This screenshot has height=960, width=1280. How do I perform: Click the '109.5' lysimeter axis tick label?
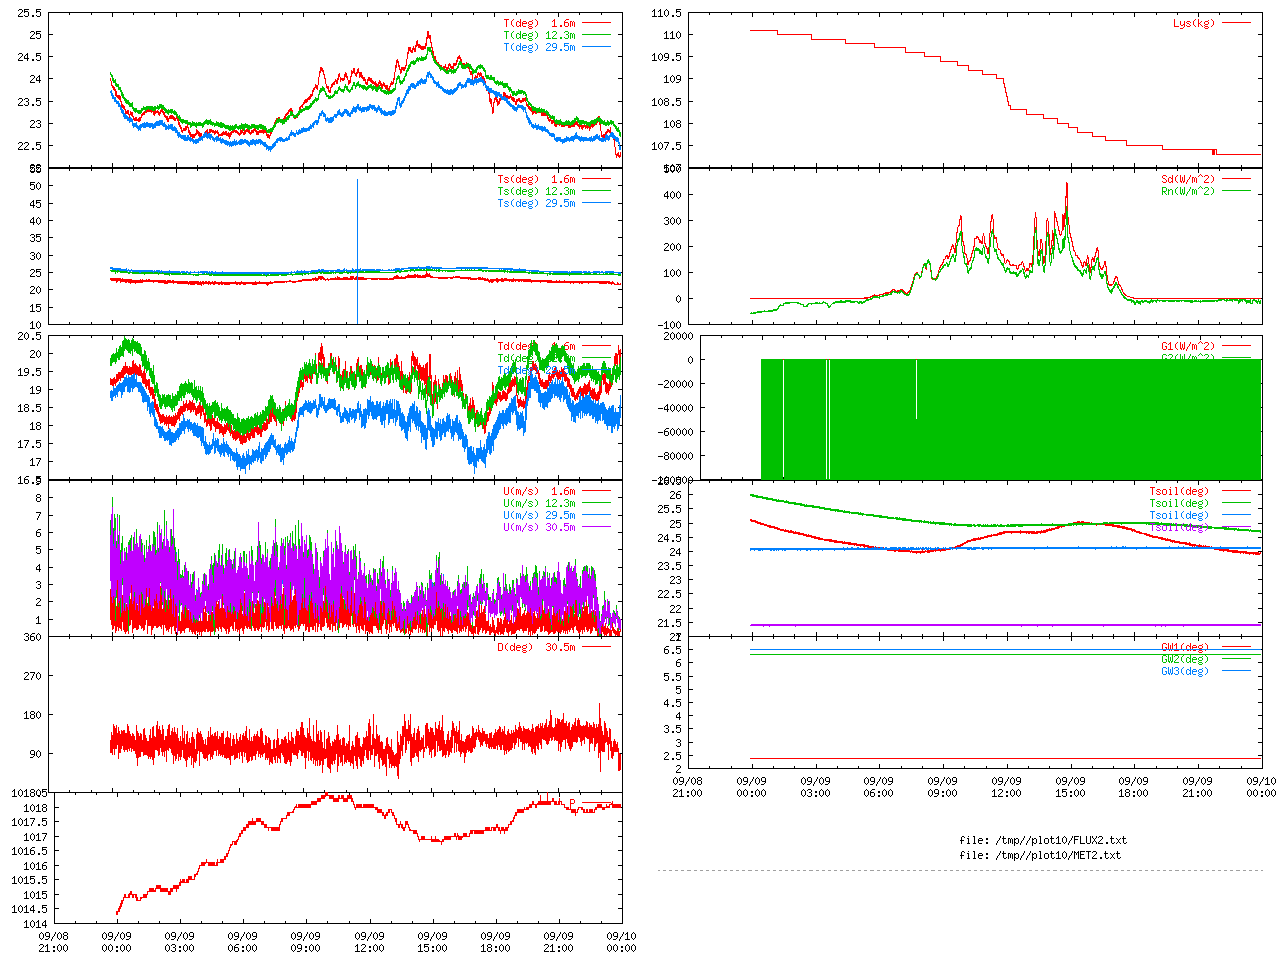(x=667, y=57)
